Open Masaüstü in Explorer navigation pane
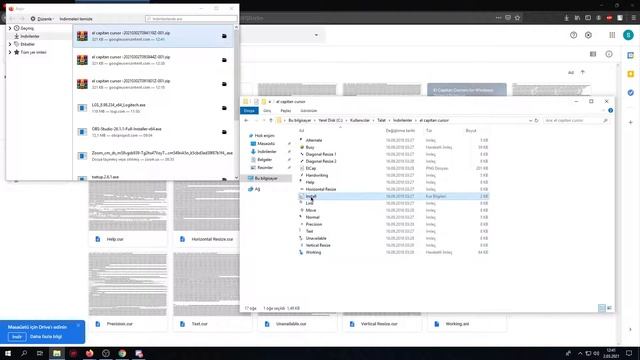The image size is (640, 360). click(x=266, y=144)
